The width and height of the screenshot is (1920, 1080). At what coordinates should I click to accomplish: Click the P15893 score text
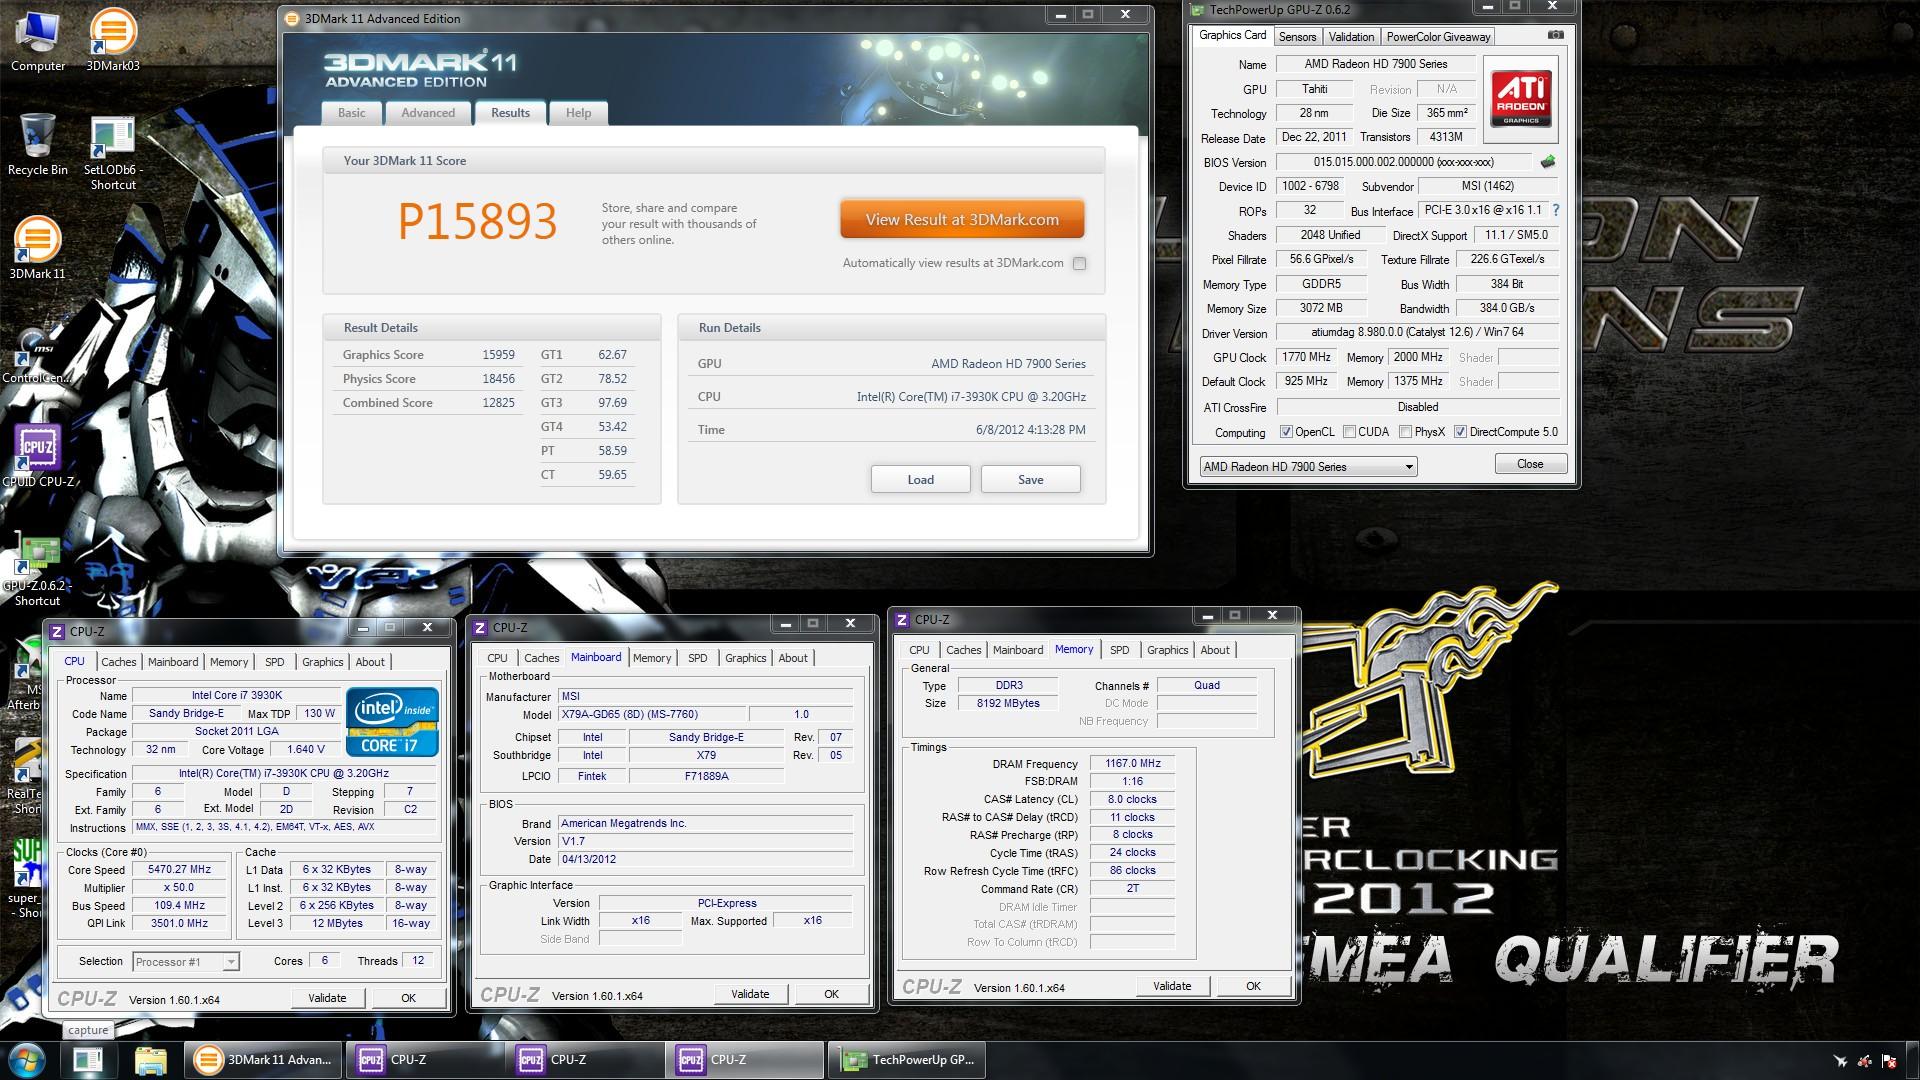[x=477, y=221]
